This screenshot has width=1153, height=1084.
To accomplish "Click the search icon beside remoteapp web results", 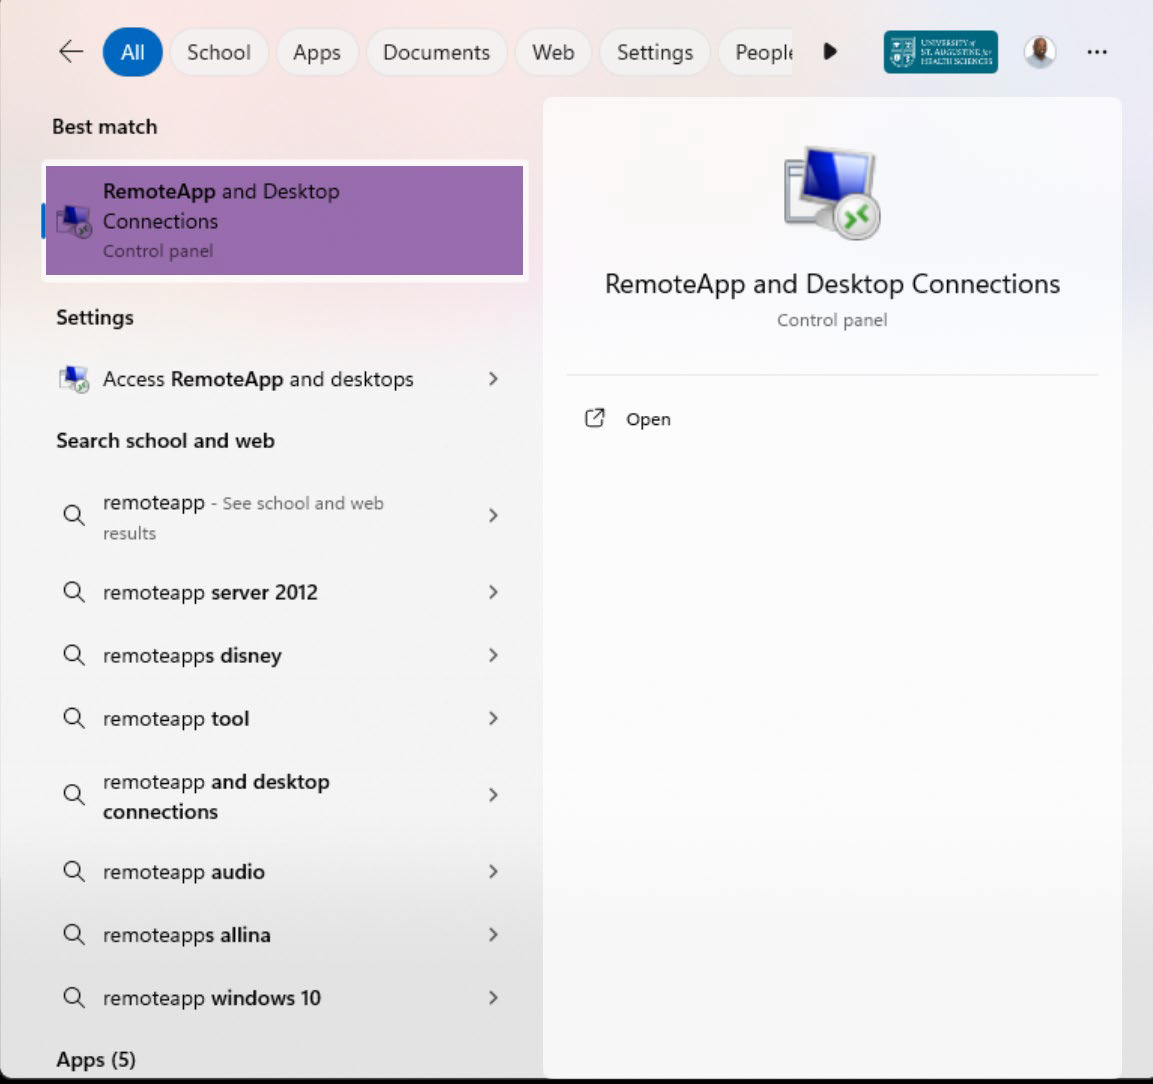I will [x=74, y=516].
